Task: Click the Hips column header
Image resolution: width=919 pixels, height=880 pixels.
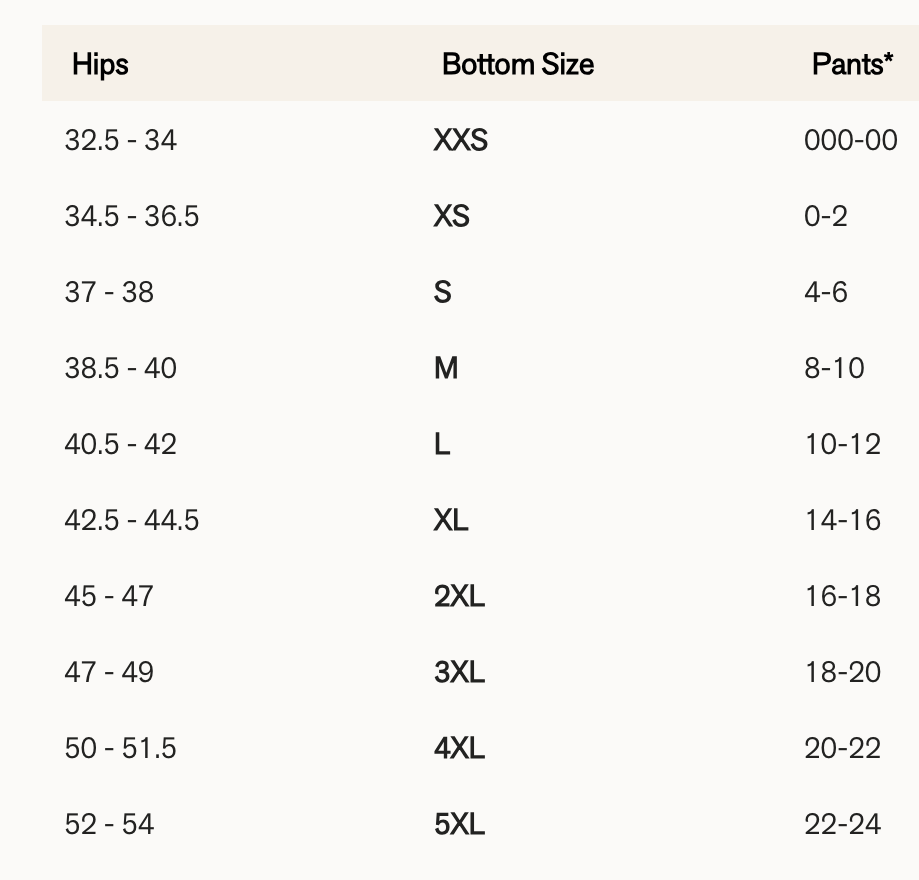Action: [100, 65]
